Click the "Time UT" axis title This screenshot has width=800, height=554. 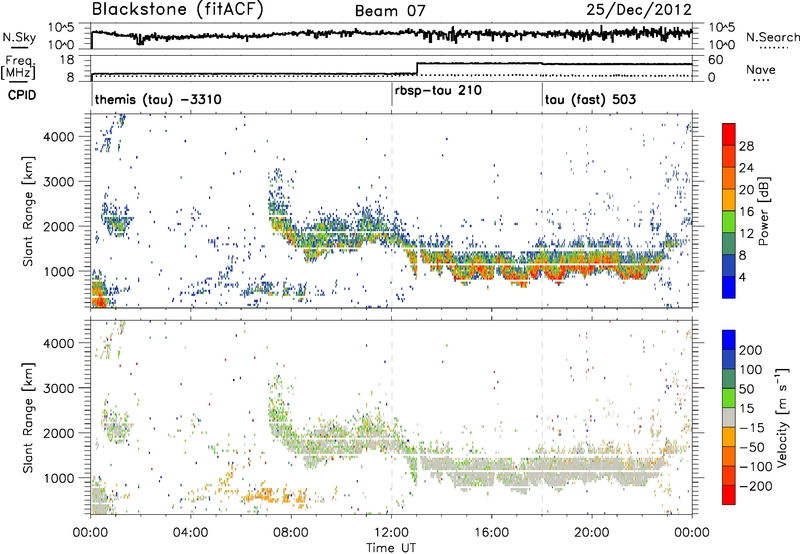pyautogui.click(x=391, y=548)
